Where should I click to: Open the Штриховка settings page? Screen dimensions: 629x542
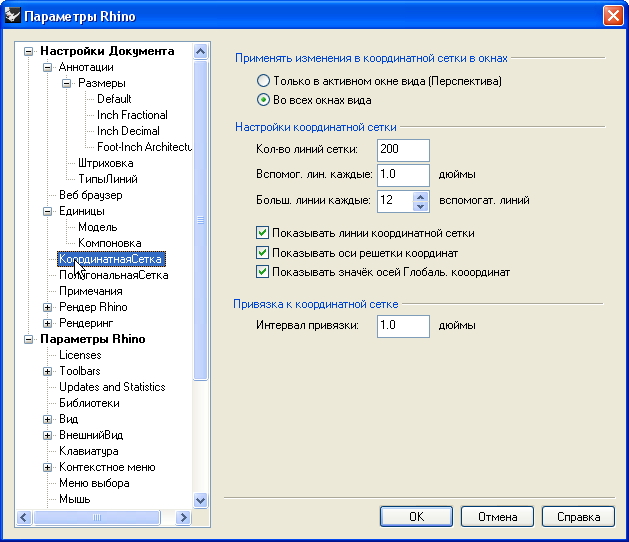click(x=106, y=163)
